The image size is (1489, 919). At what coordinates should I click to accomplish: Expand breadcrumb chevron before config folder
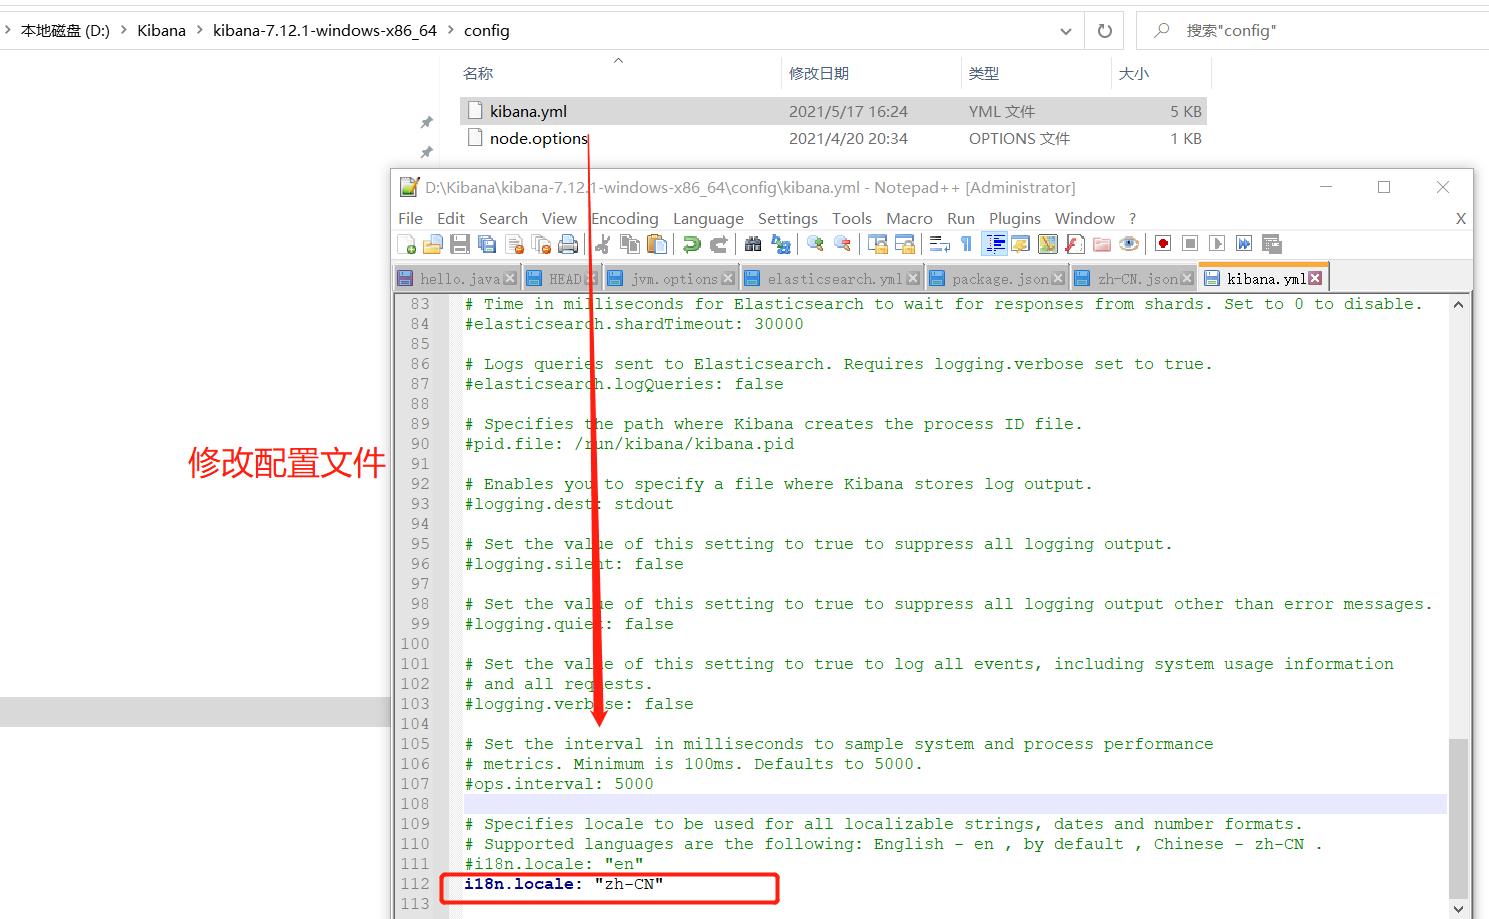click(x=450, y=30)
